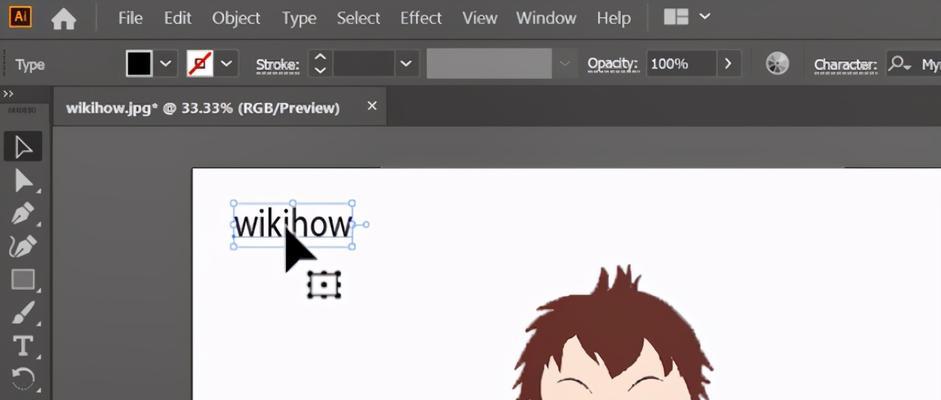The image size is (941, 400).
Task: Expand the Fill color dropdown arrow
Action: click(x=166, y=64)
